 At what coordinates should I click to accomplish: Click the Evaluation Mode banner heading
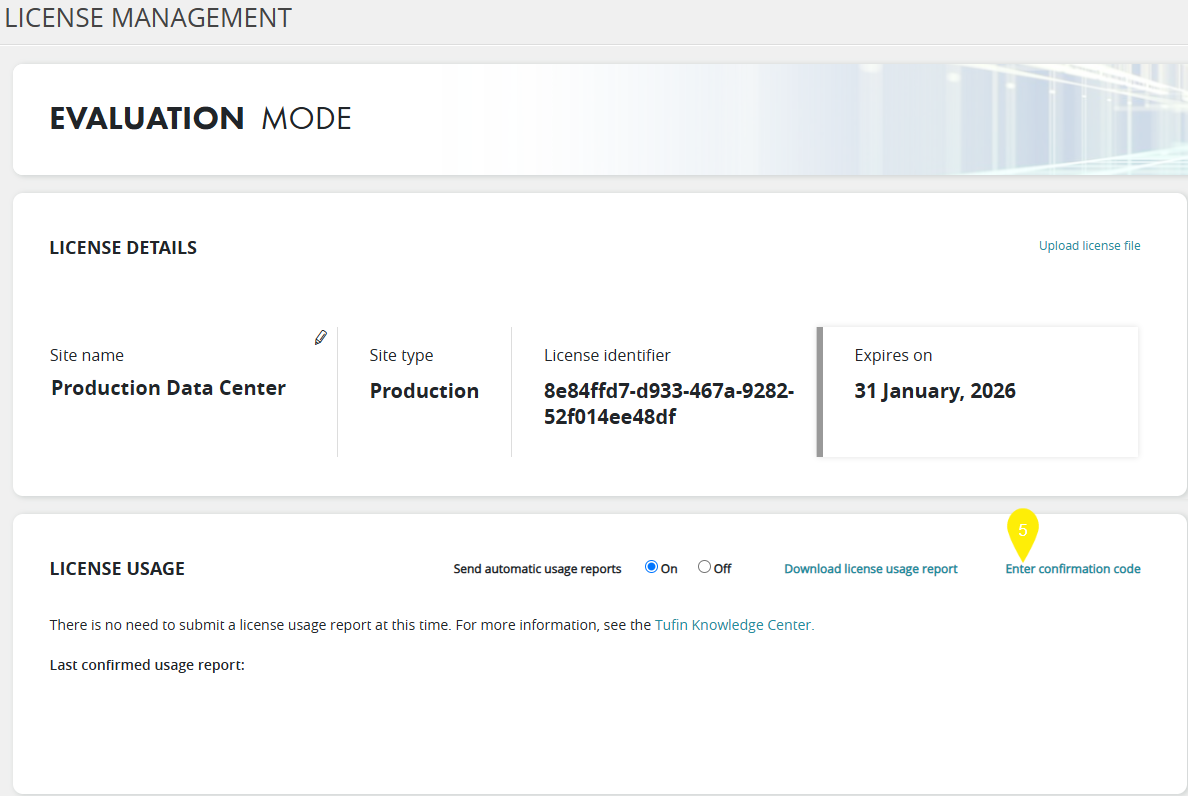200,119
